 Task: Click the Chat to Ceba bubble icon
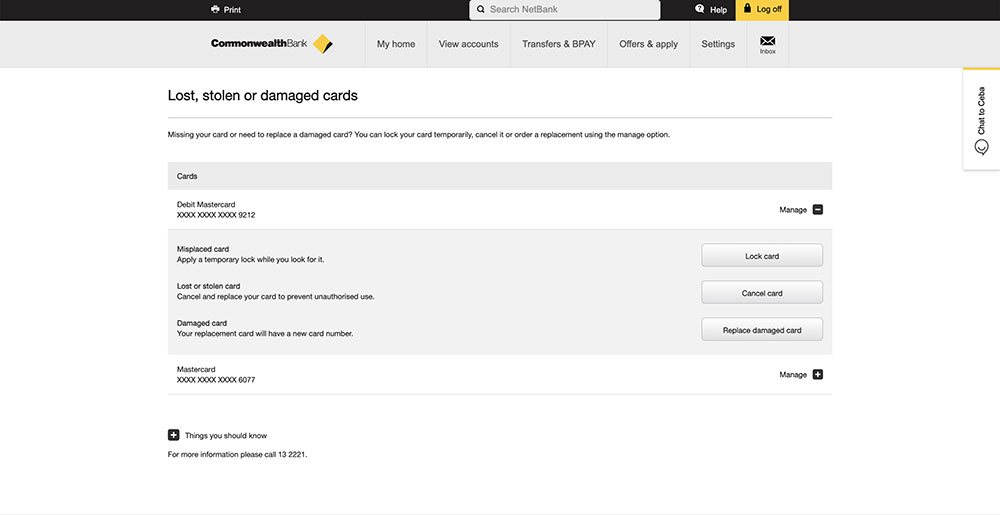click(x=982, y=148)
